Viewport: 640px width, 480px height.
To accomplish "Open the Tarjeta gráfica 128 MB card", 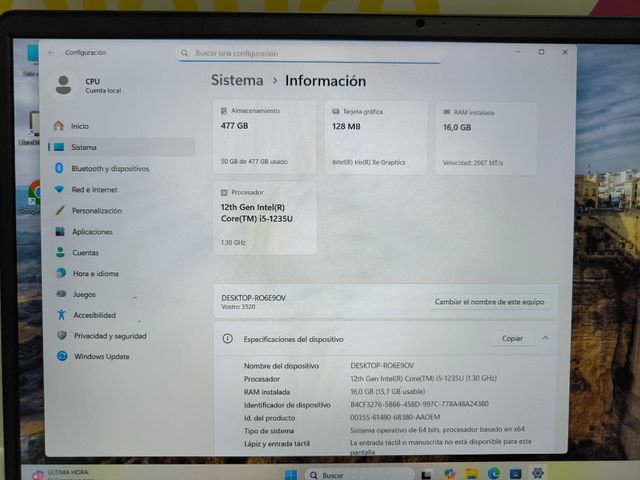I will tap(376, 138).
